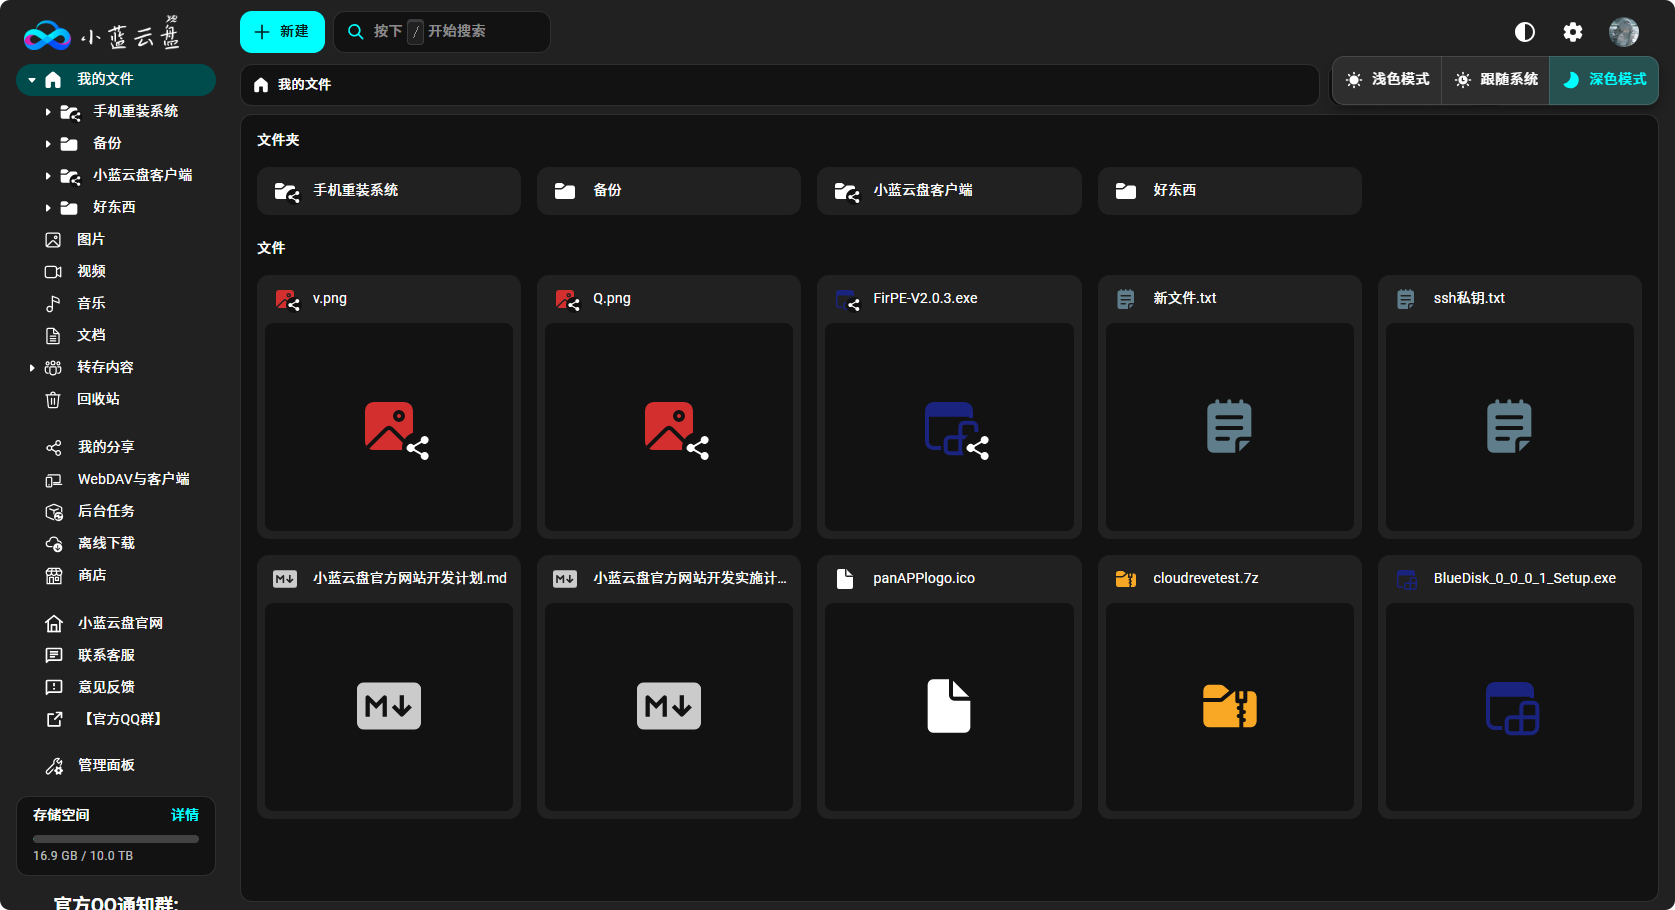Collapse the 我的文件 tree arrow
Image resolution: width=1675 pixels, height=910 pixels.
point(32,80)
